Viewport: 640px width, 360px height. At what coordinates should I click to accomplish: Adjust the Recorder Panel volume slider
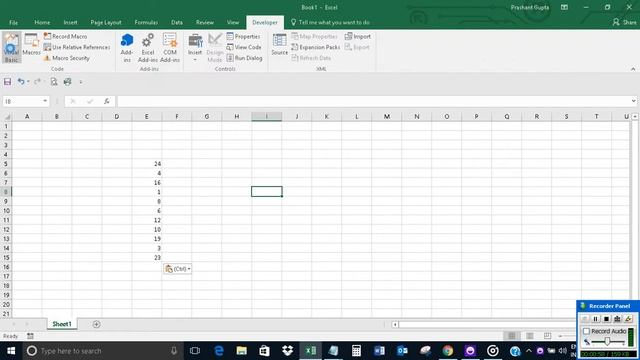[x=607, y=342]
